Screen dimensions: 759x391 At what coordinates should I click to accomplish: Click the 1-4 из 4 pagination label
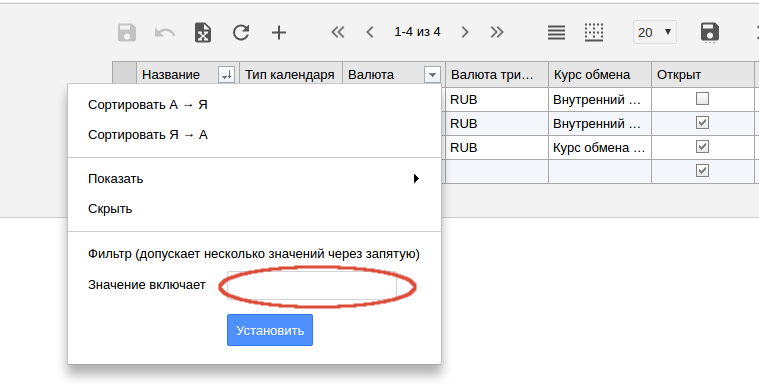pyautogui.click(x=417, y=32)
